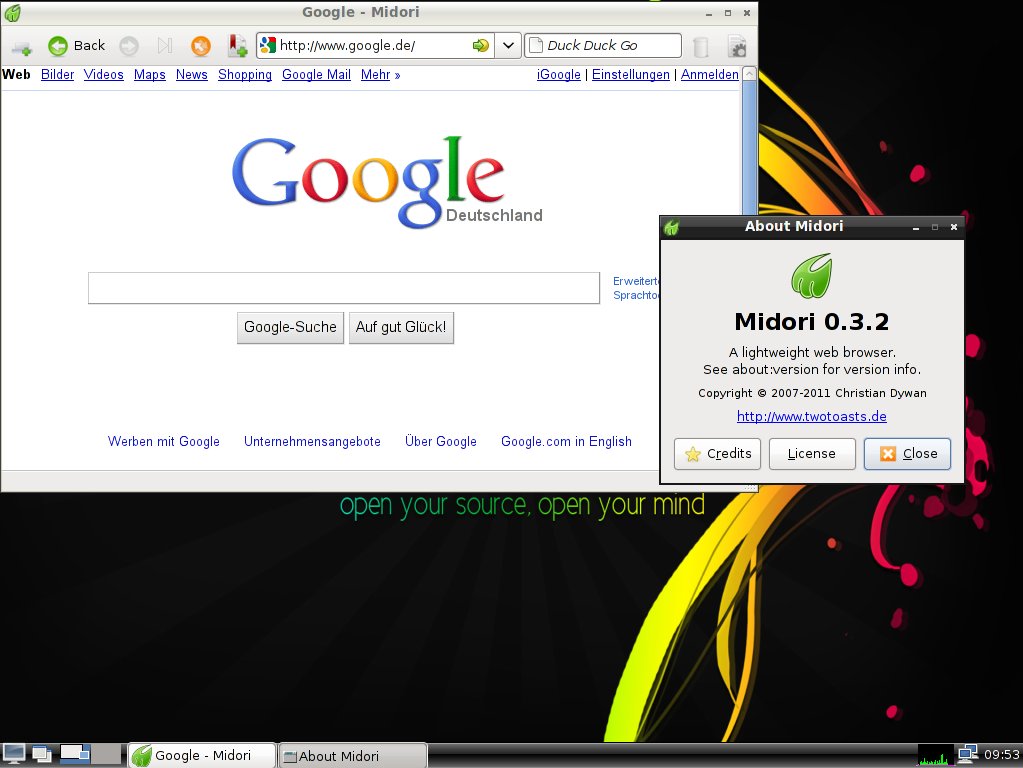Reload the page with the orange icon
Image resolution: width=1023 pixels, height=768 pixels.
[200, 46]
